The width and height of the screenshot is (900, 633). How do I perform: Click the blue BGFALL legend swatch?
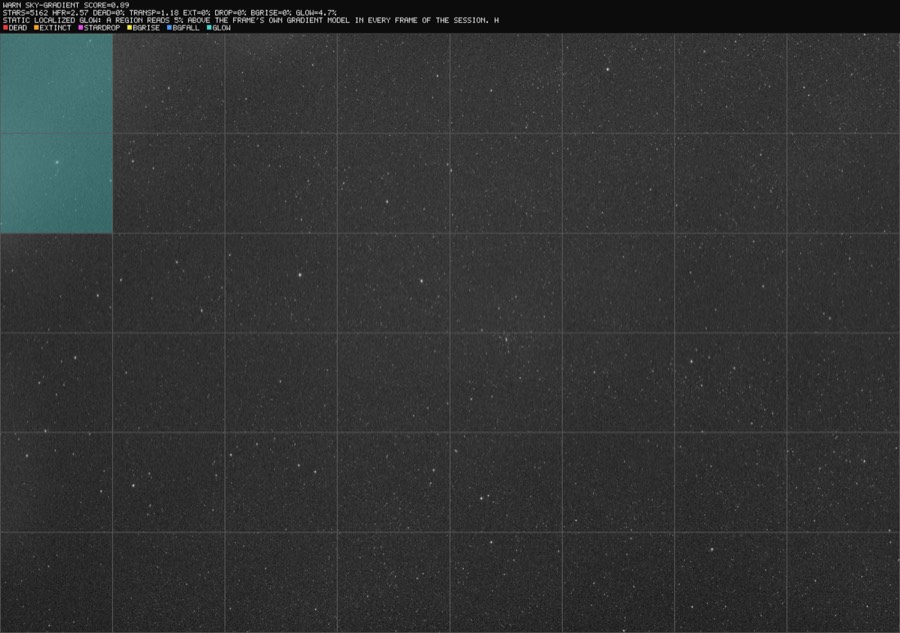(x=169, y=28)
